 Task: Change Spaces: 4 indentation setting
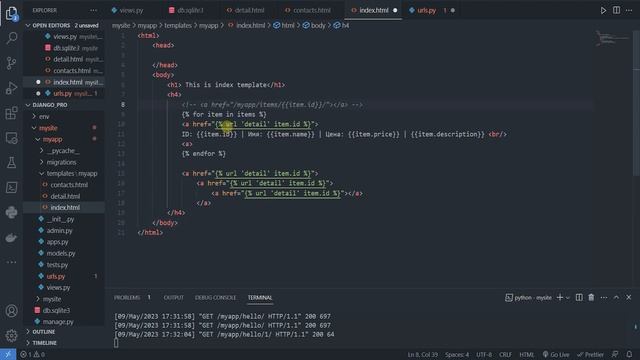tap(457, 354)
